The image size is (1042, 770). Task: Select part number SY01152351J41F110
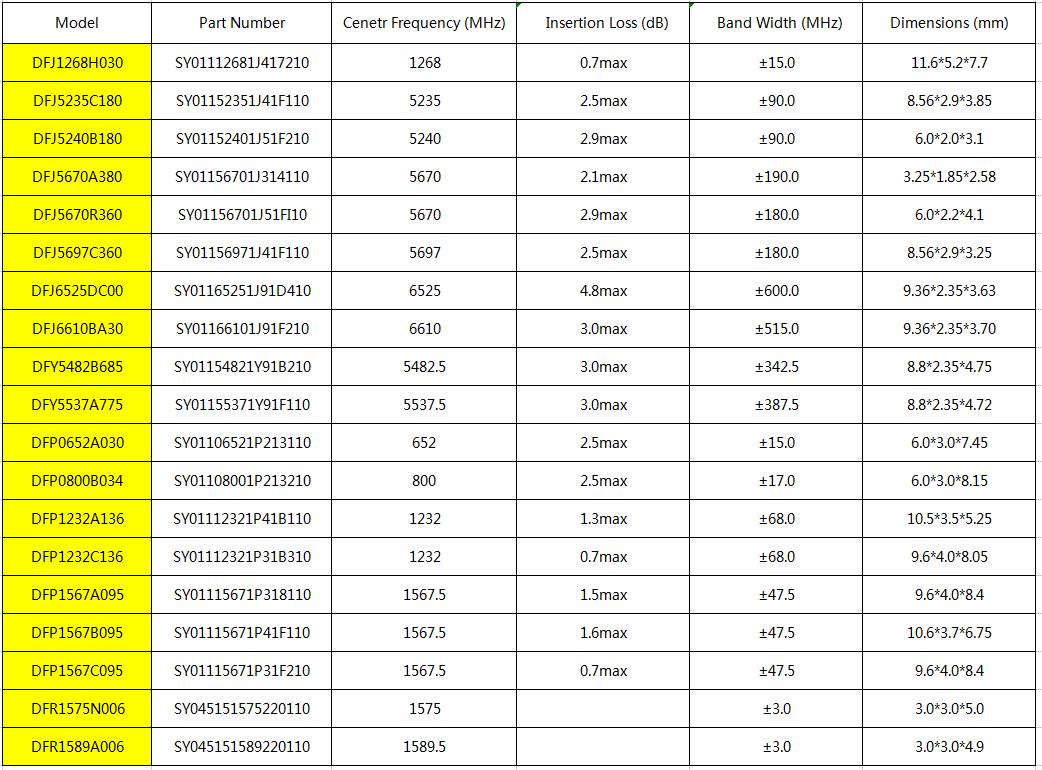[242, 101]
